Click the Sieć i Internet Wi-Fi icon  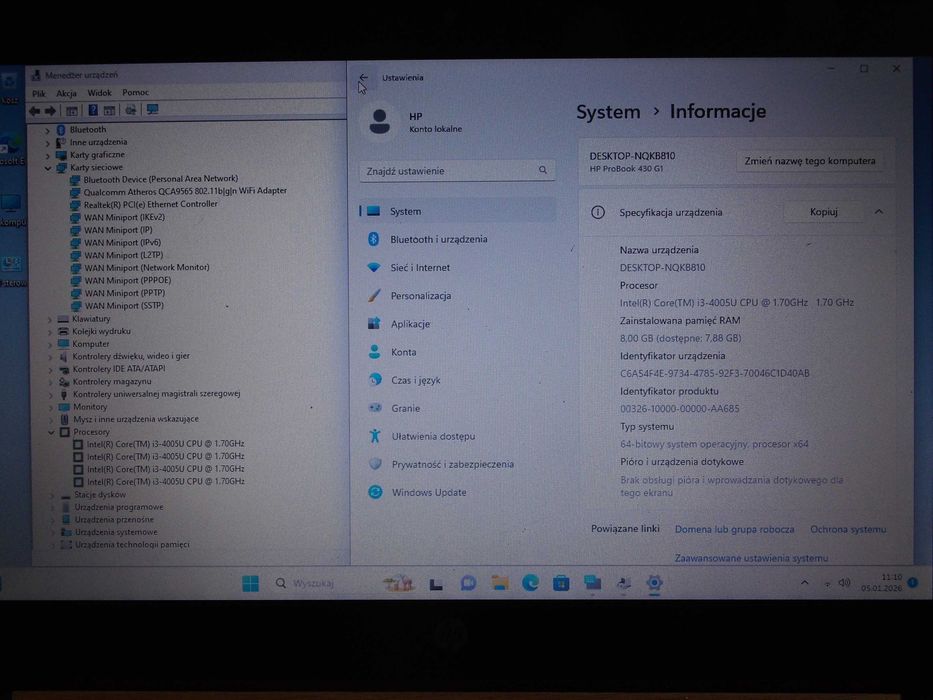tap(374, 267)
